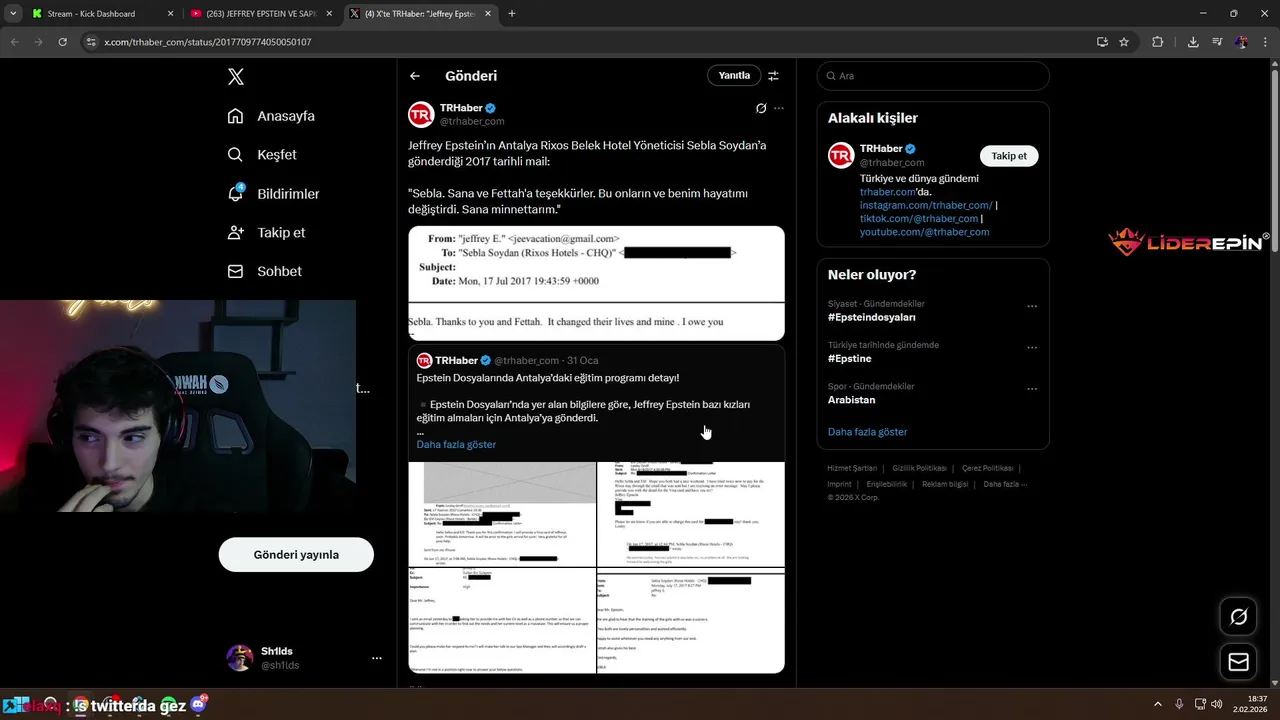Open a new browser tab
This screenshot has height=720, width=1280.
[x=512, y=14]
